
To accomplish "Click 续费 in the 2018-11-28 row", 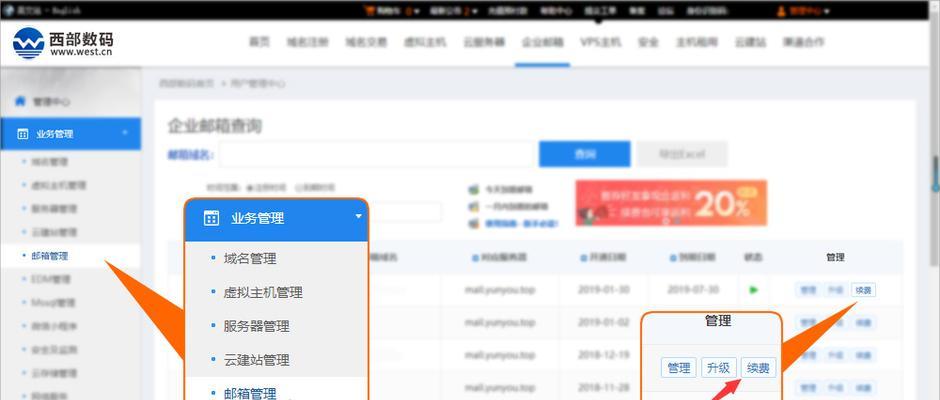I will (x=863, y=387).
